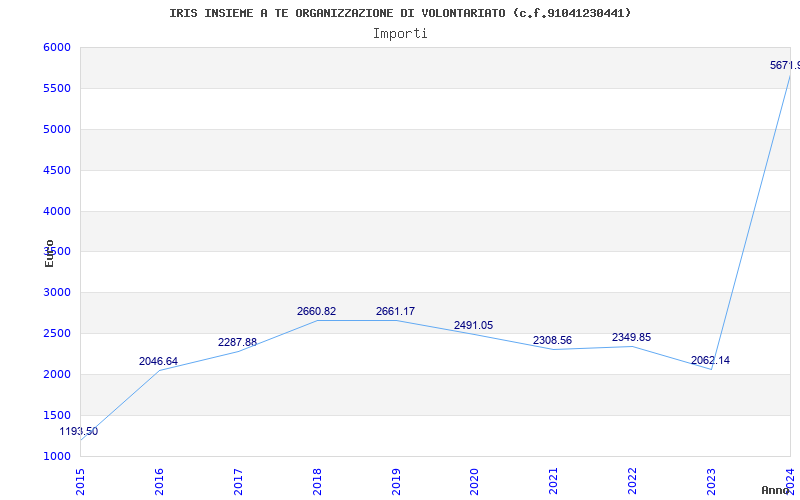Click the x-axis year 2021
The height and width of the screenshot is (500, 800).
554,482
